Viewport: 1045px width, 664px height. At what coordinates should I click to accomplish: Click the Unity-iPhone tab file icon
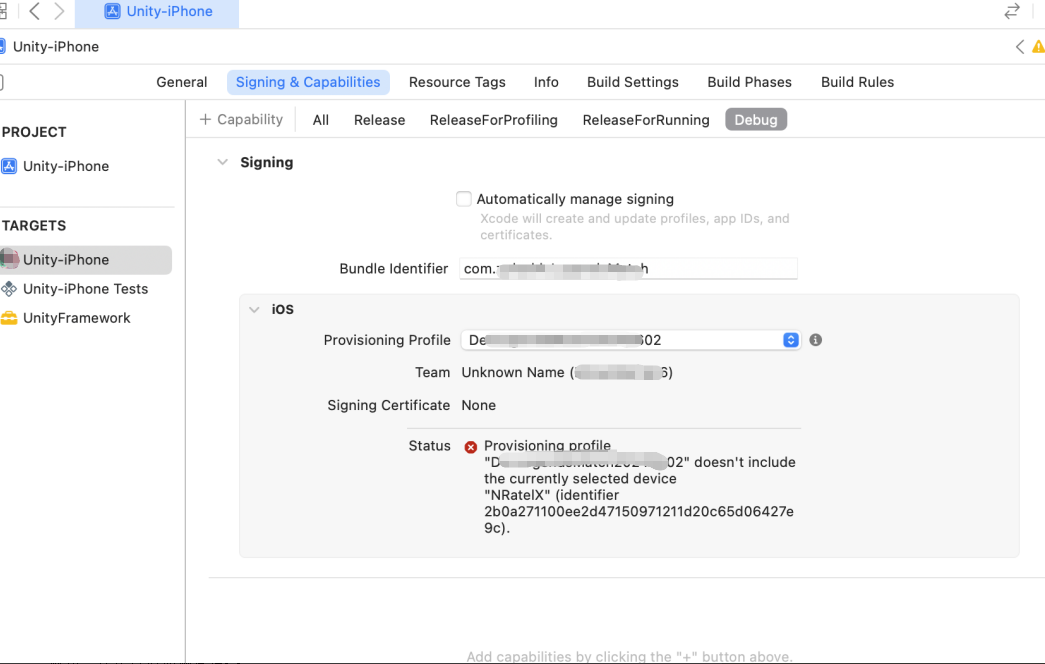[113, 11]
